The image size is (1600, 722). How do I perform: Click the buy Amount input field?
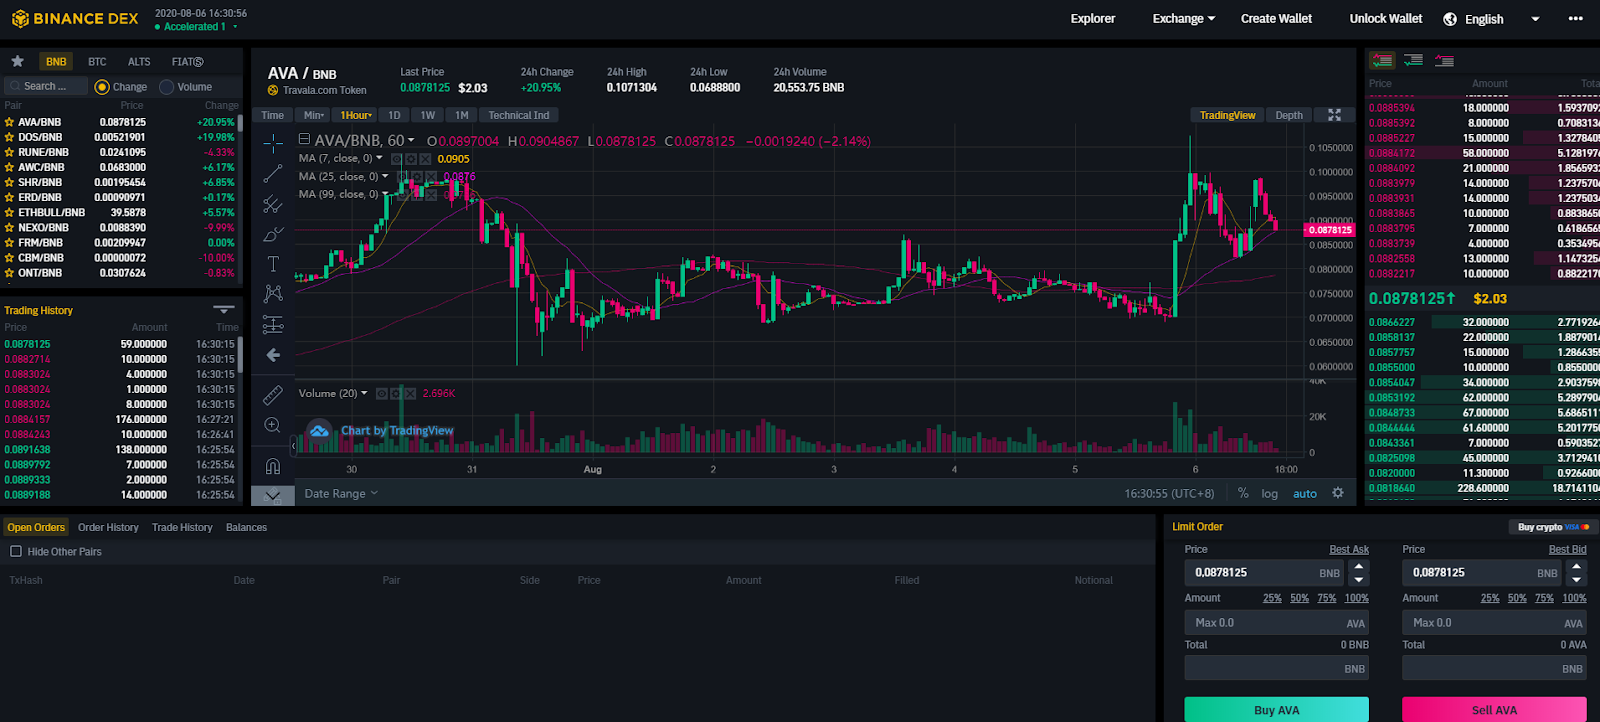[1277, 622]
